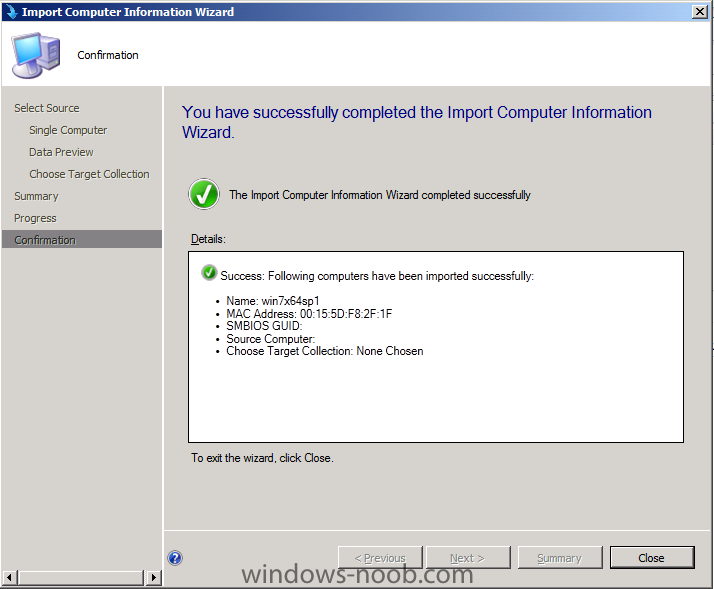Click the 'Name: win7x64sp1' detail line
The image size is (714, 589).
coord(273,301)
